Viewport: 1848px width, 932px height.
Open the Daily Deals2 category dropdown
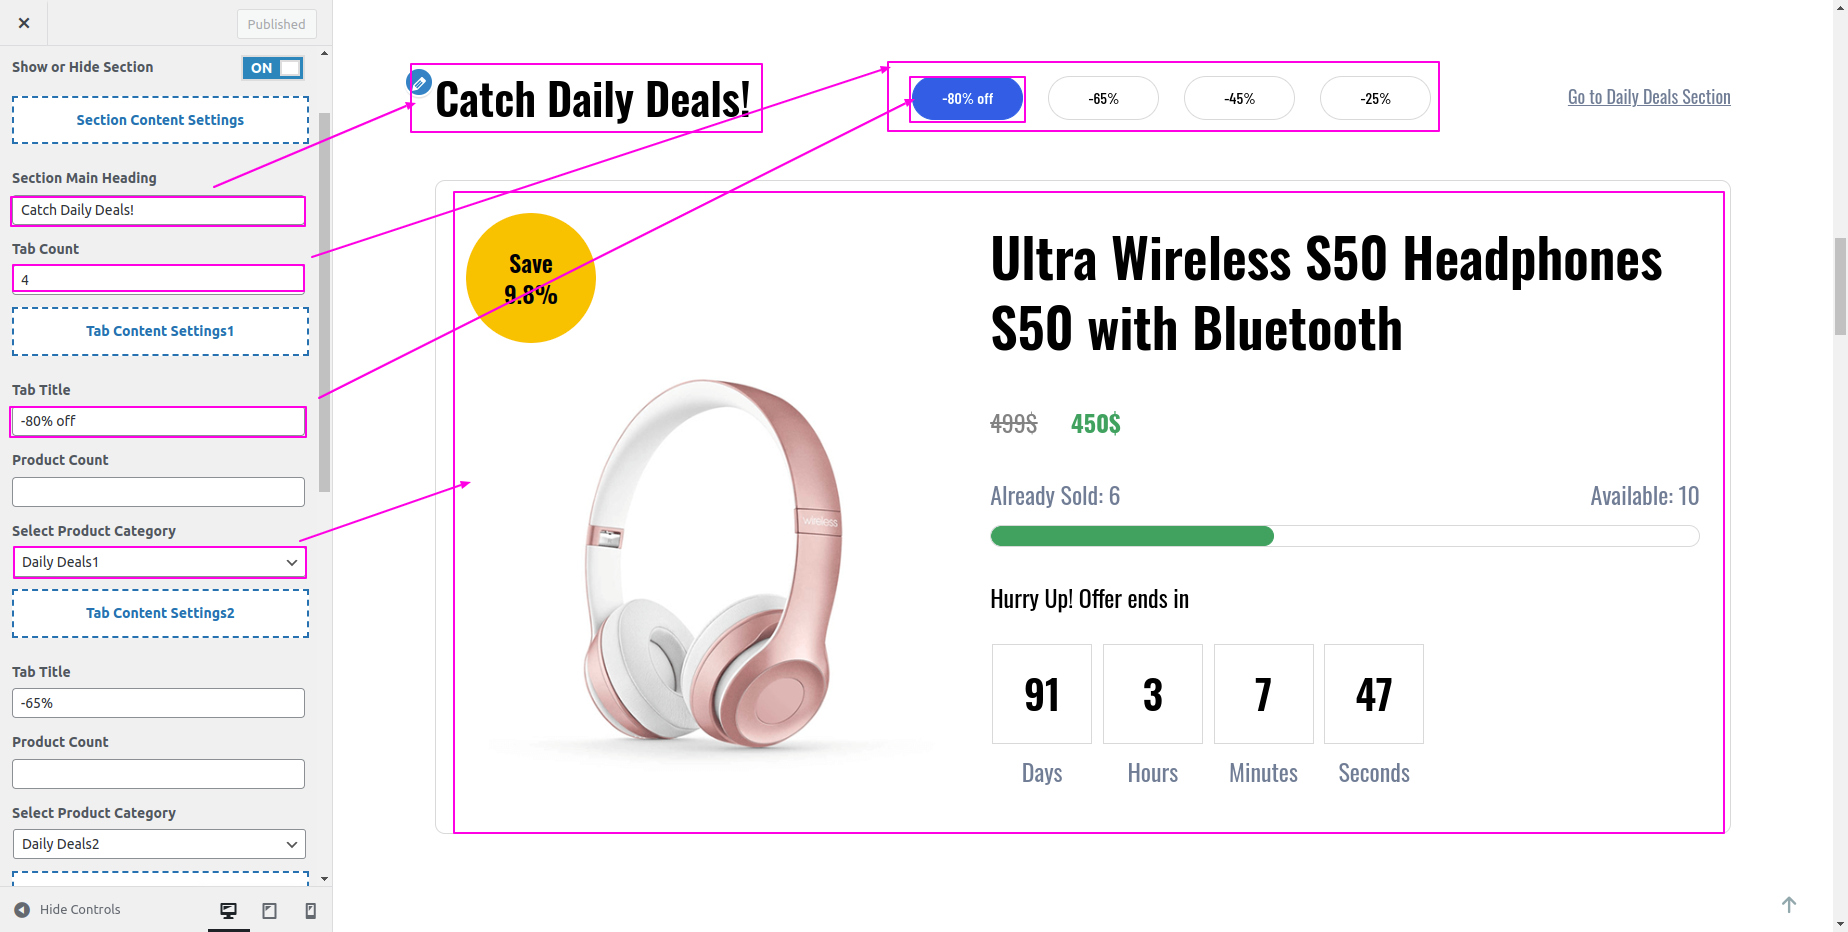(x=159, y=844)
